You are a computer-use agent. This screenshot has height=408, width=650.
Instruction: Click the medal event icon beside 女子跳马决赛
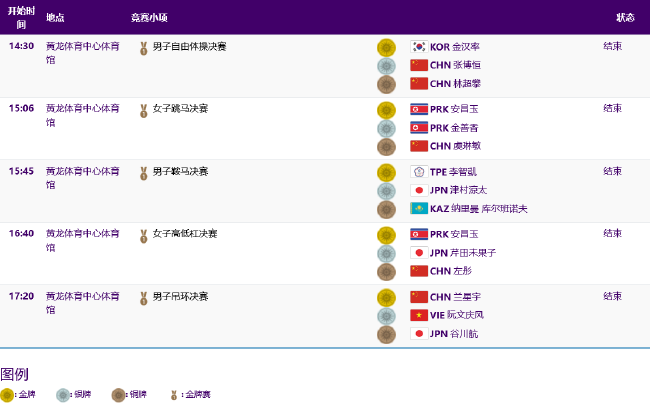coord(143,111)
